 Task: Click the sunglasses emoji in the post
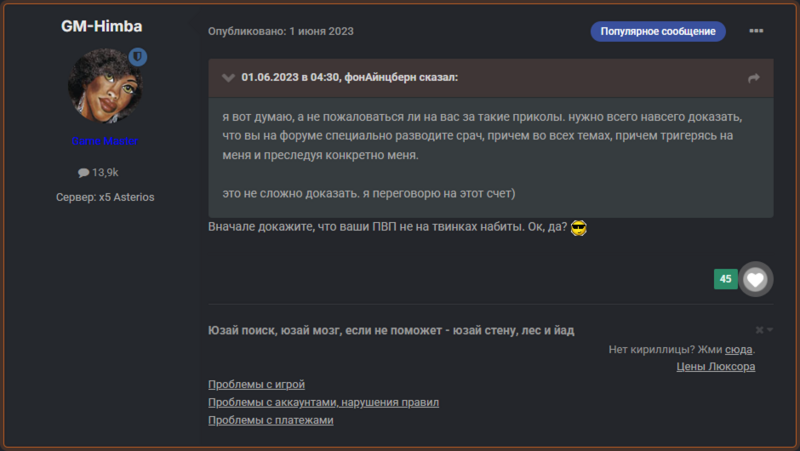click(578, 229)
